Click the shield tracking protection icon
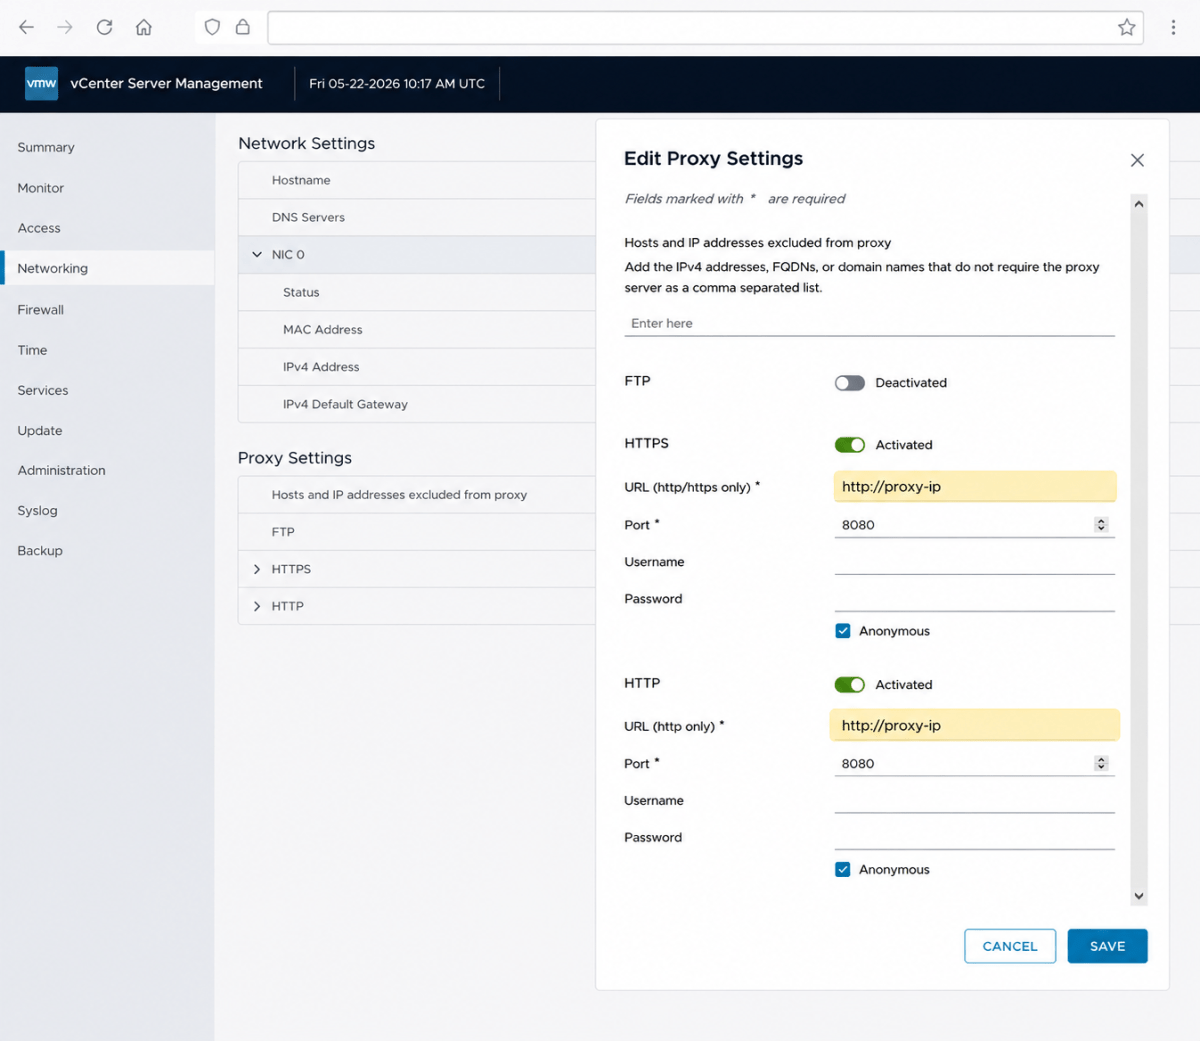1200x1041 pixels. 212,27
